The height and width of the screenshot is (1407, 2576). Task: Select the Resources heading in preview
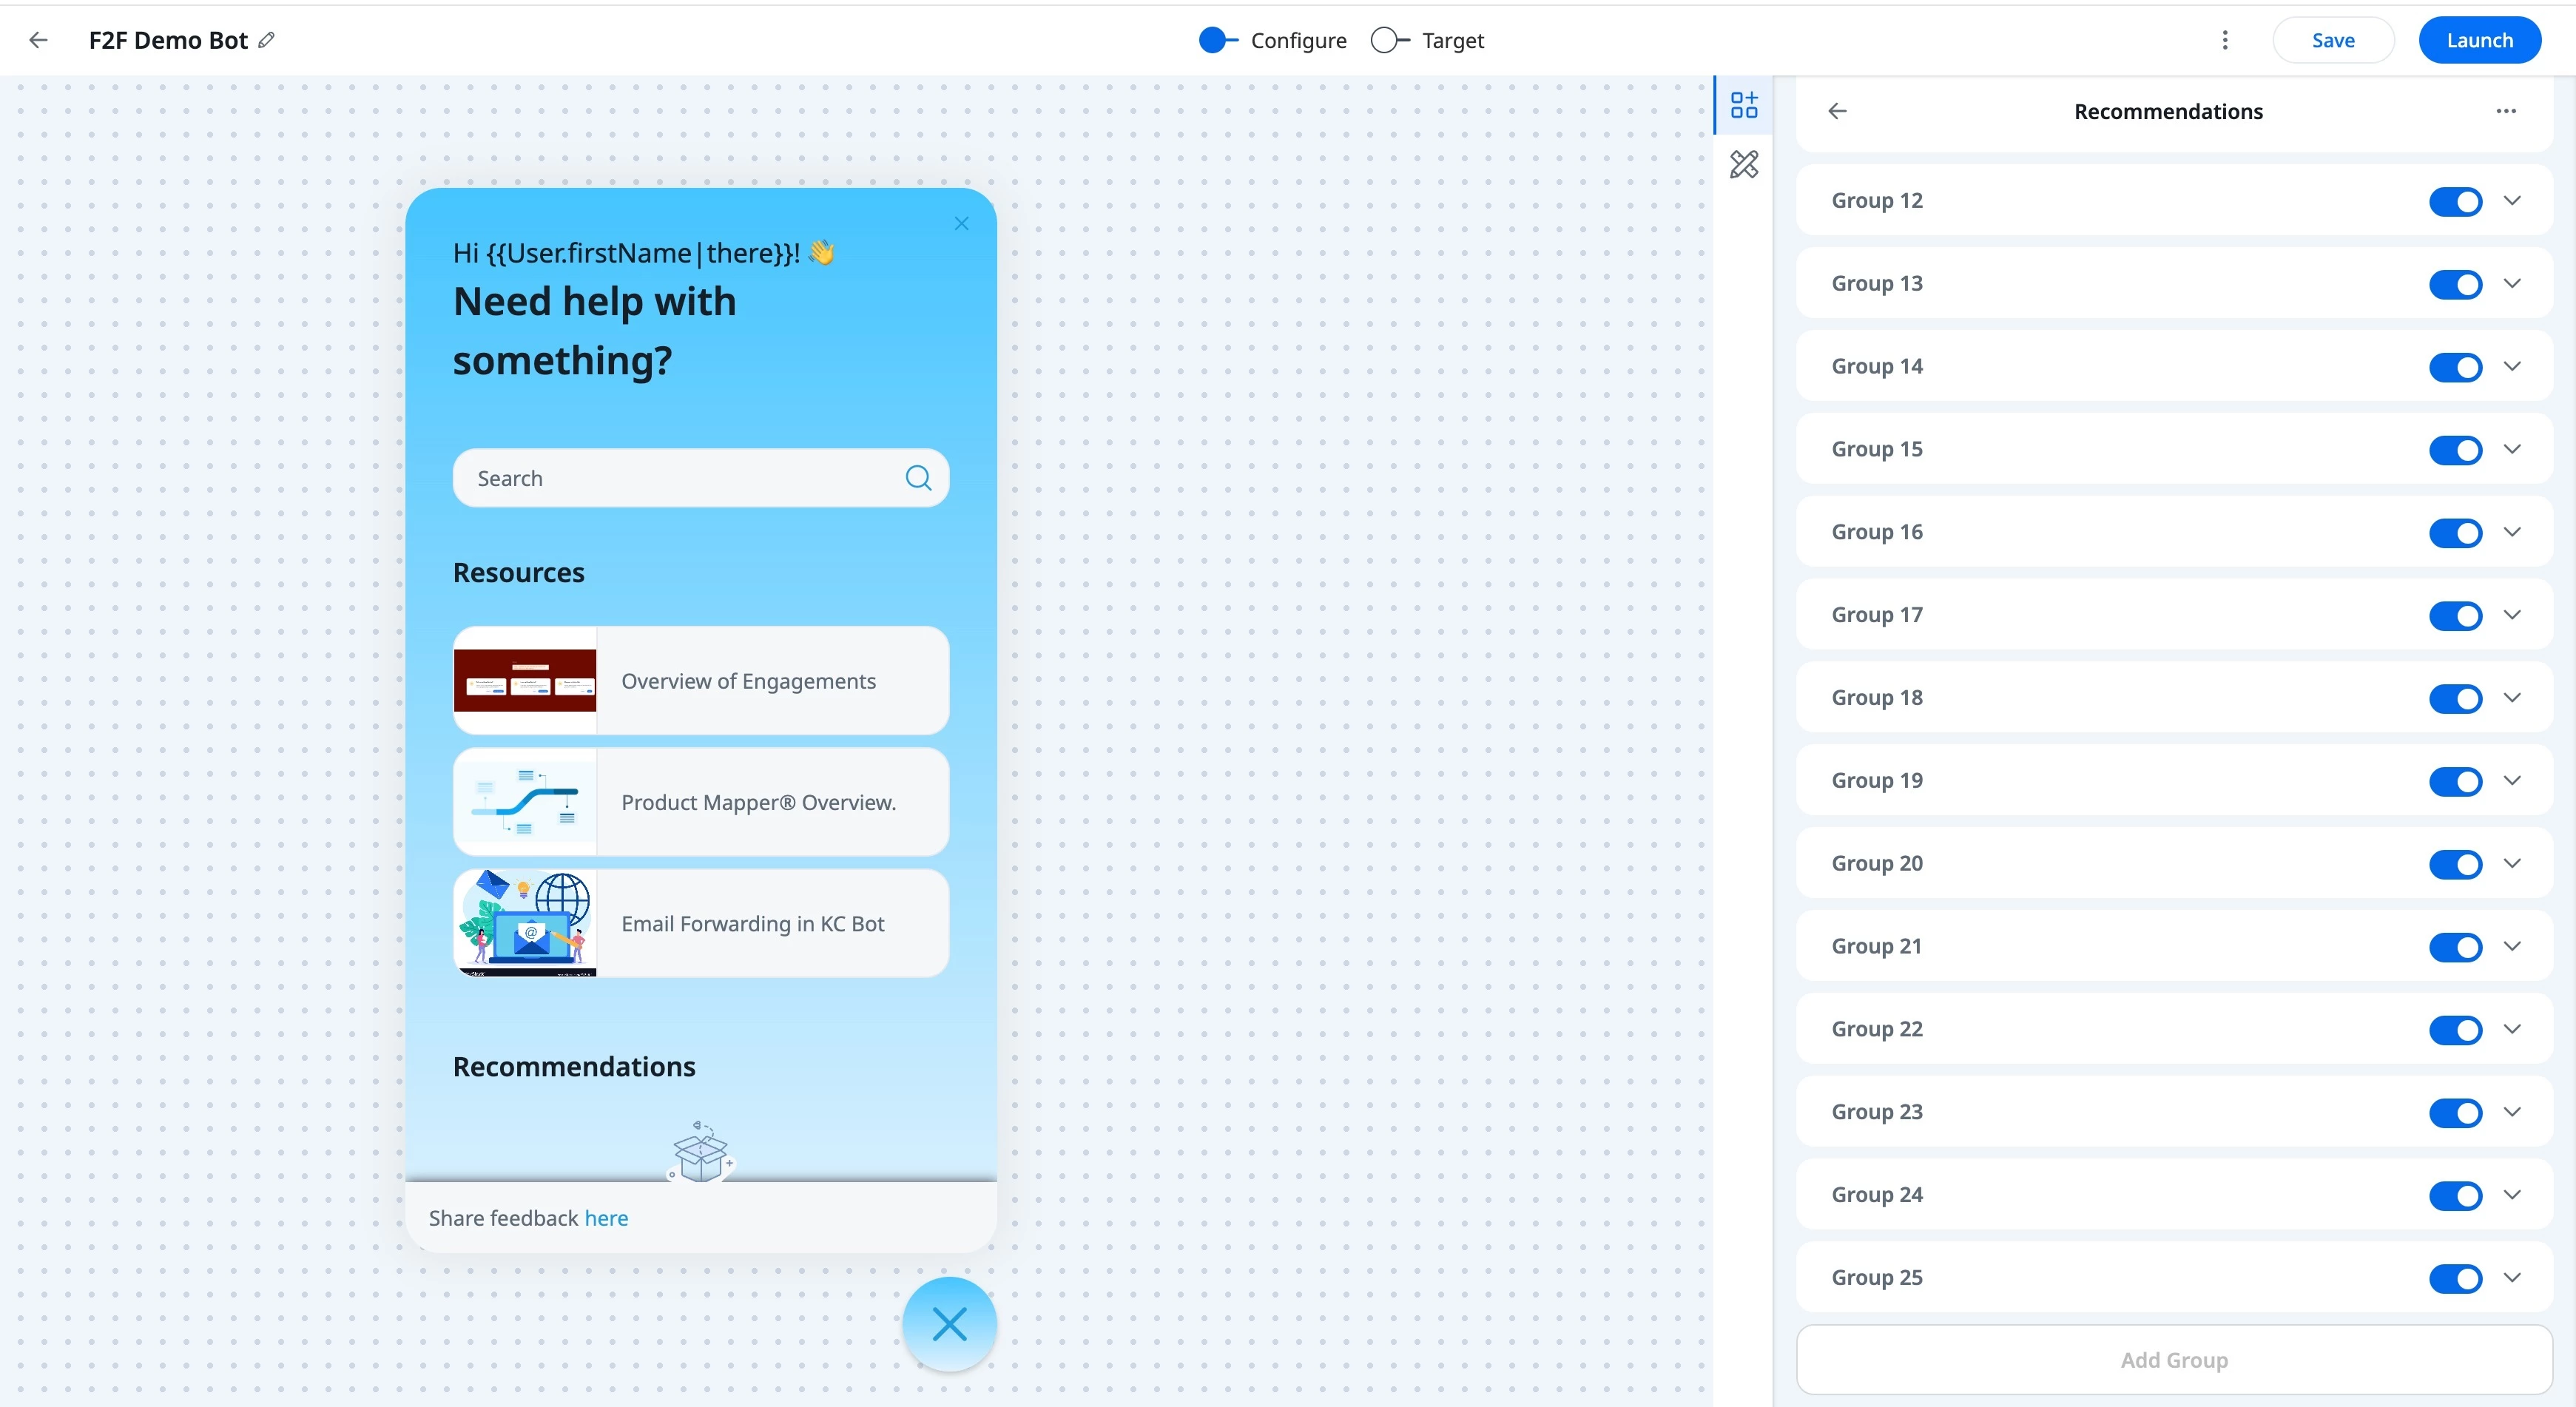pos(518,573)
